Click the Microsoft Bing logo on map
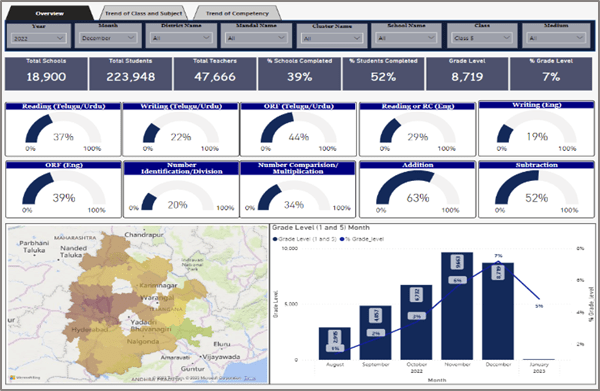This screenshot has width=600, height=391. (24, 378)
